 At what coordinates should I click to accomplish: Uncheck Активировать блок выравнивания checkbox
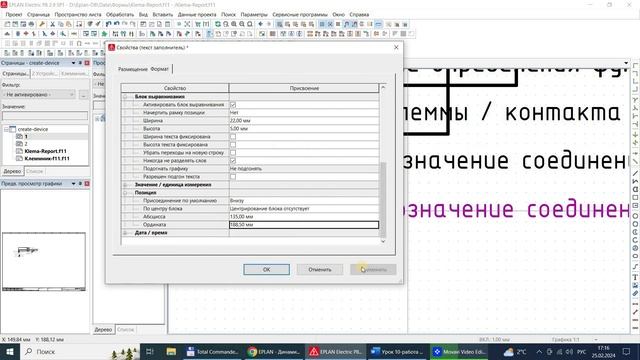click(233, 105)
